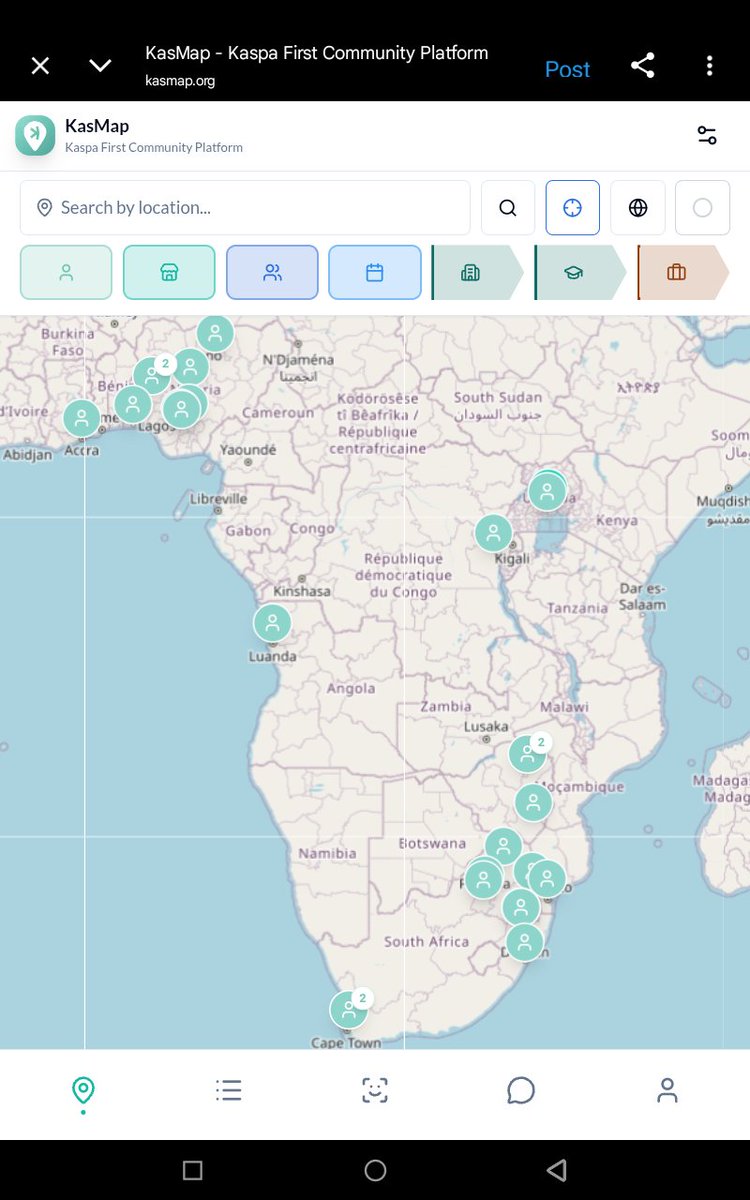Tap the Android home circle button
The height and width of the screenshot is (1200, 750).
click(x=375, y=1170)
